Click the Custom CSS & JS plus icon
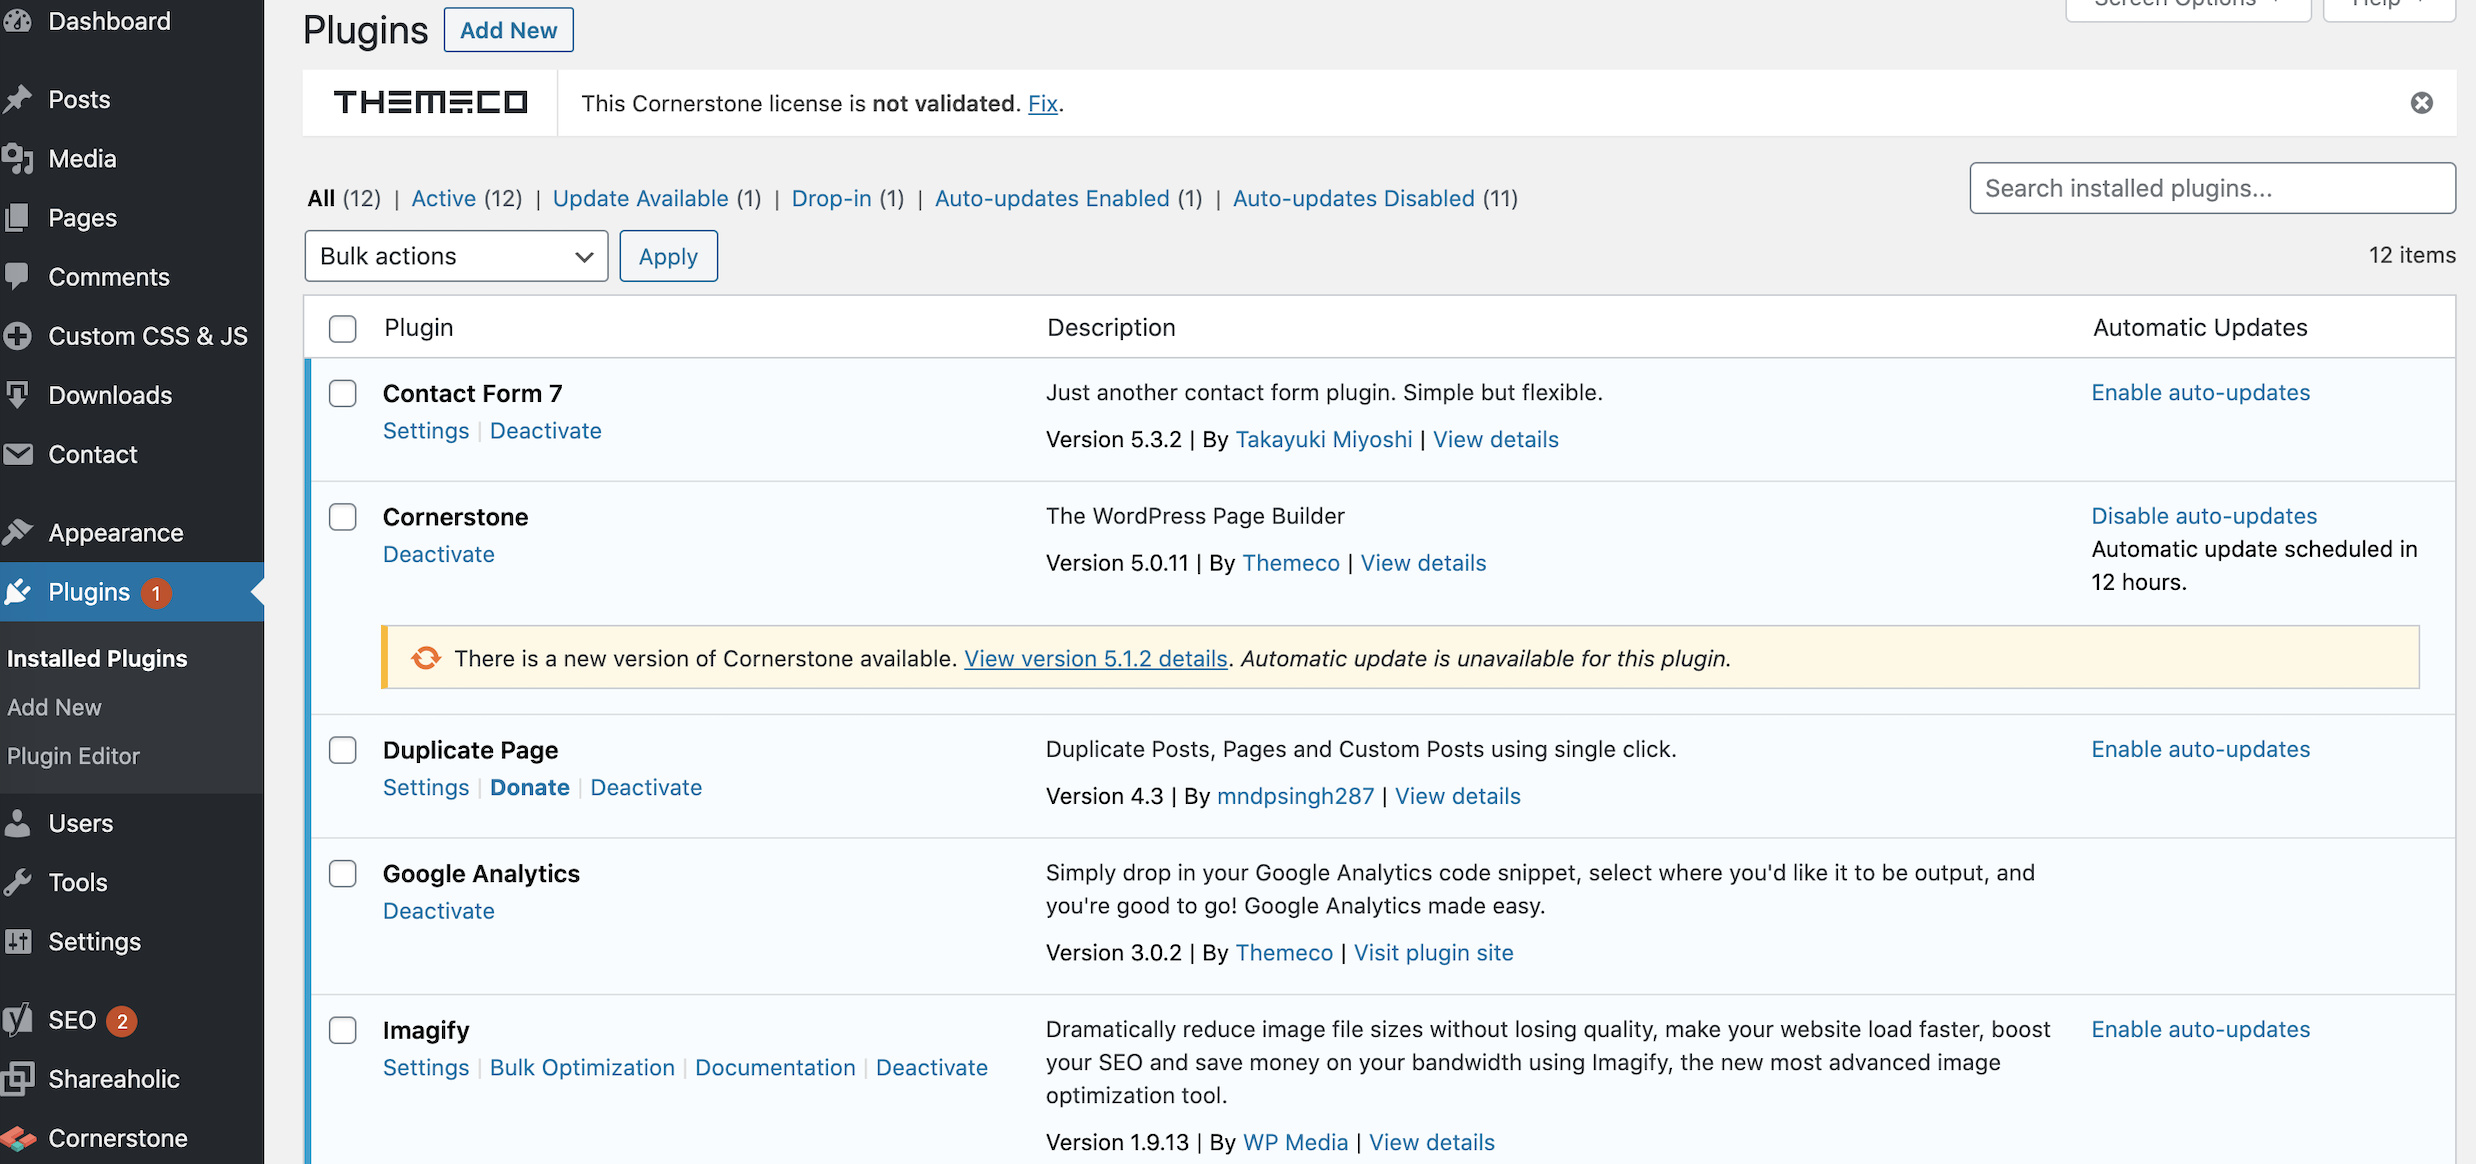The image size is (2476, 1164). (x=17, y=335)
